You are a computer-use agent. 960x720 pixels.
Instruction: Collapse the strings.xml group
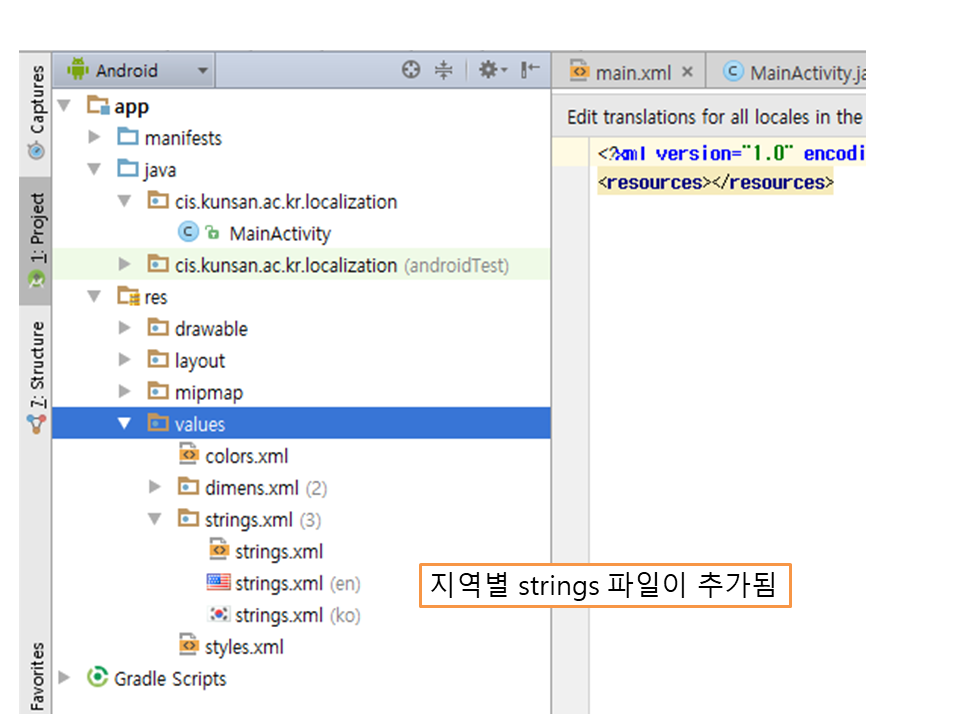click(x=155, y=519)
